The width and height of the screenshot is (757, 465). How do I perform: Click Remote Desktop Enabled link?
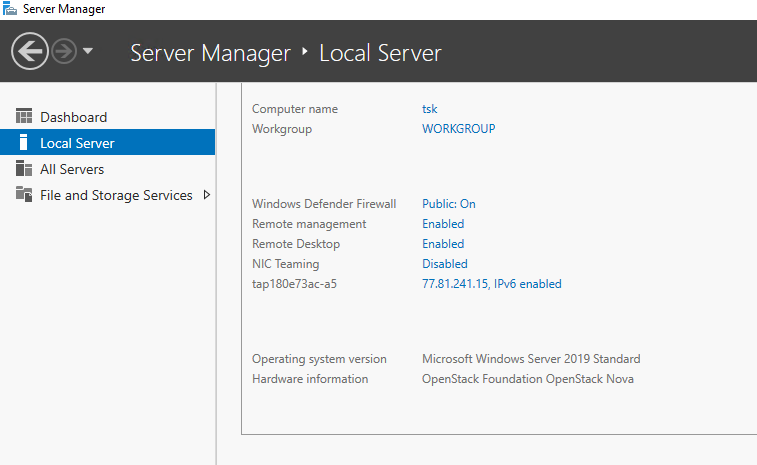pyautogui.click(x=443, y=244)
